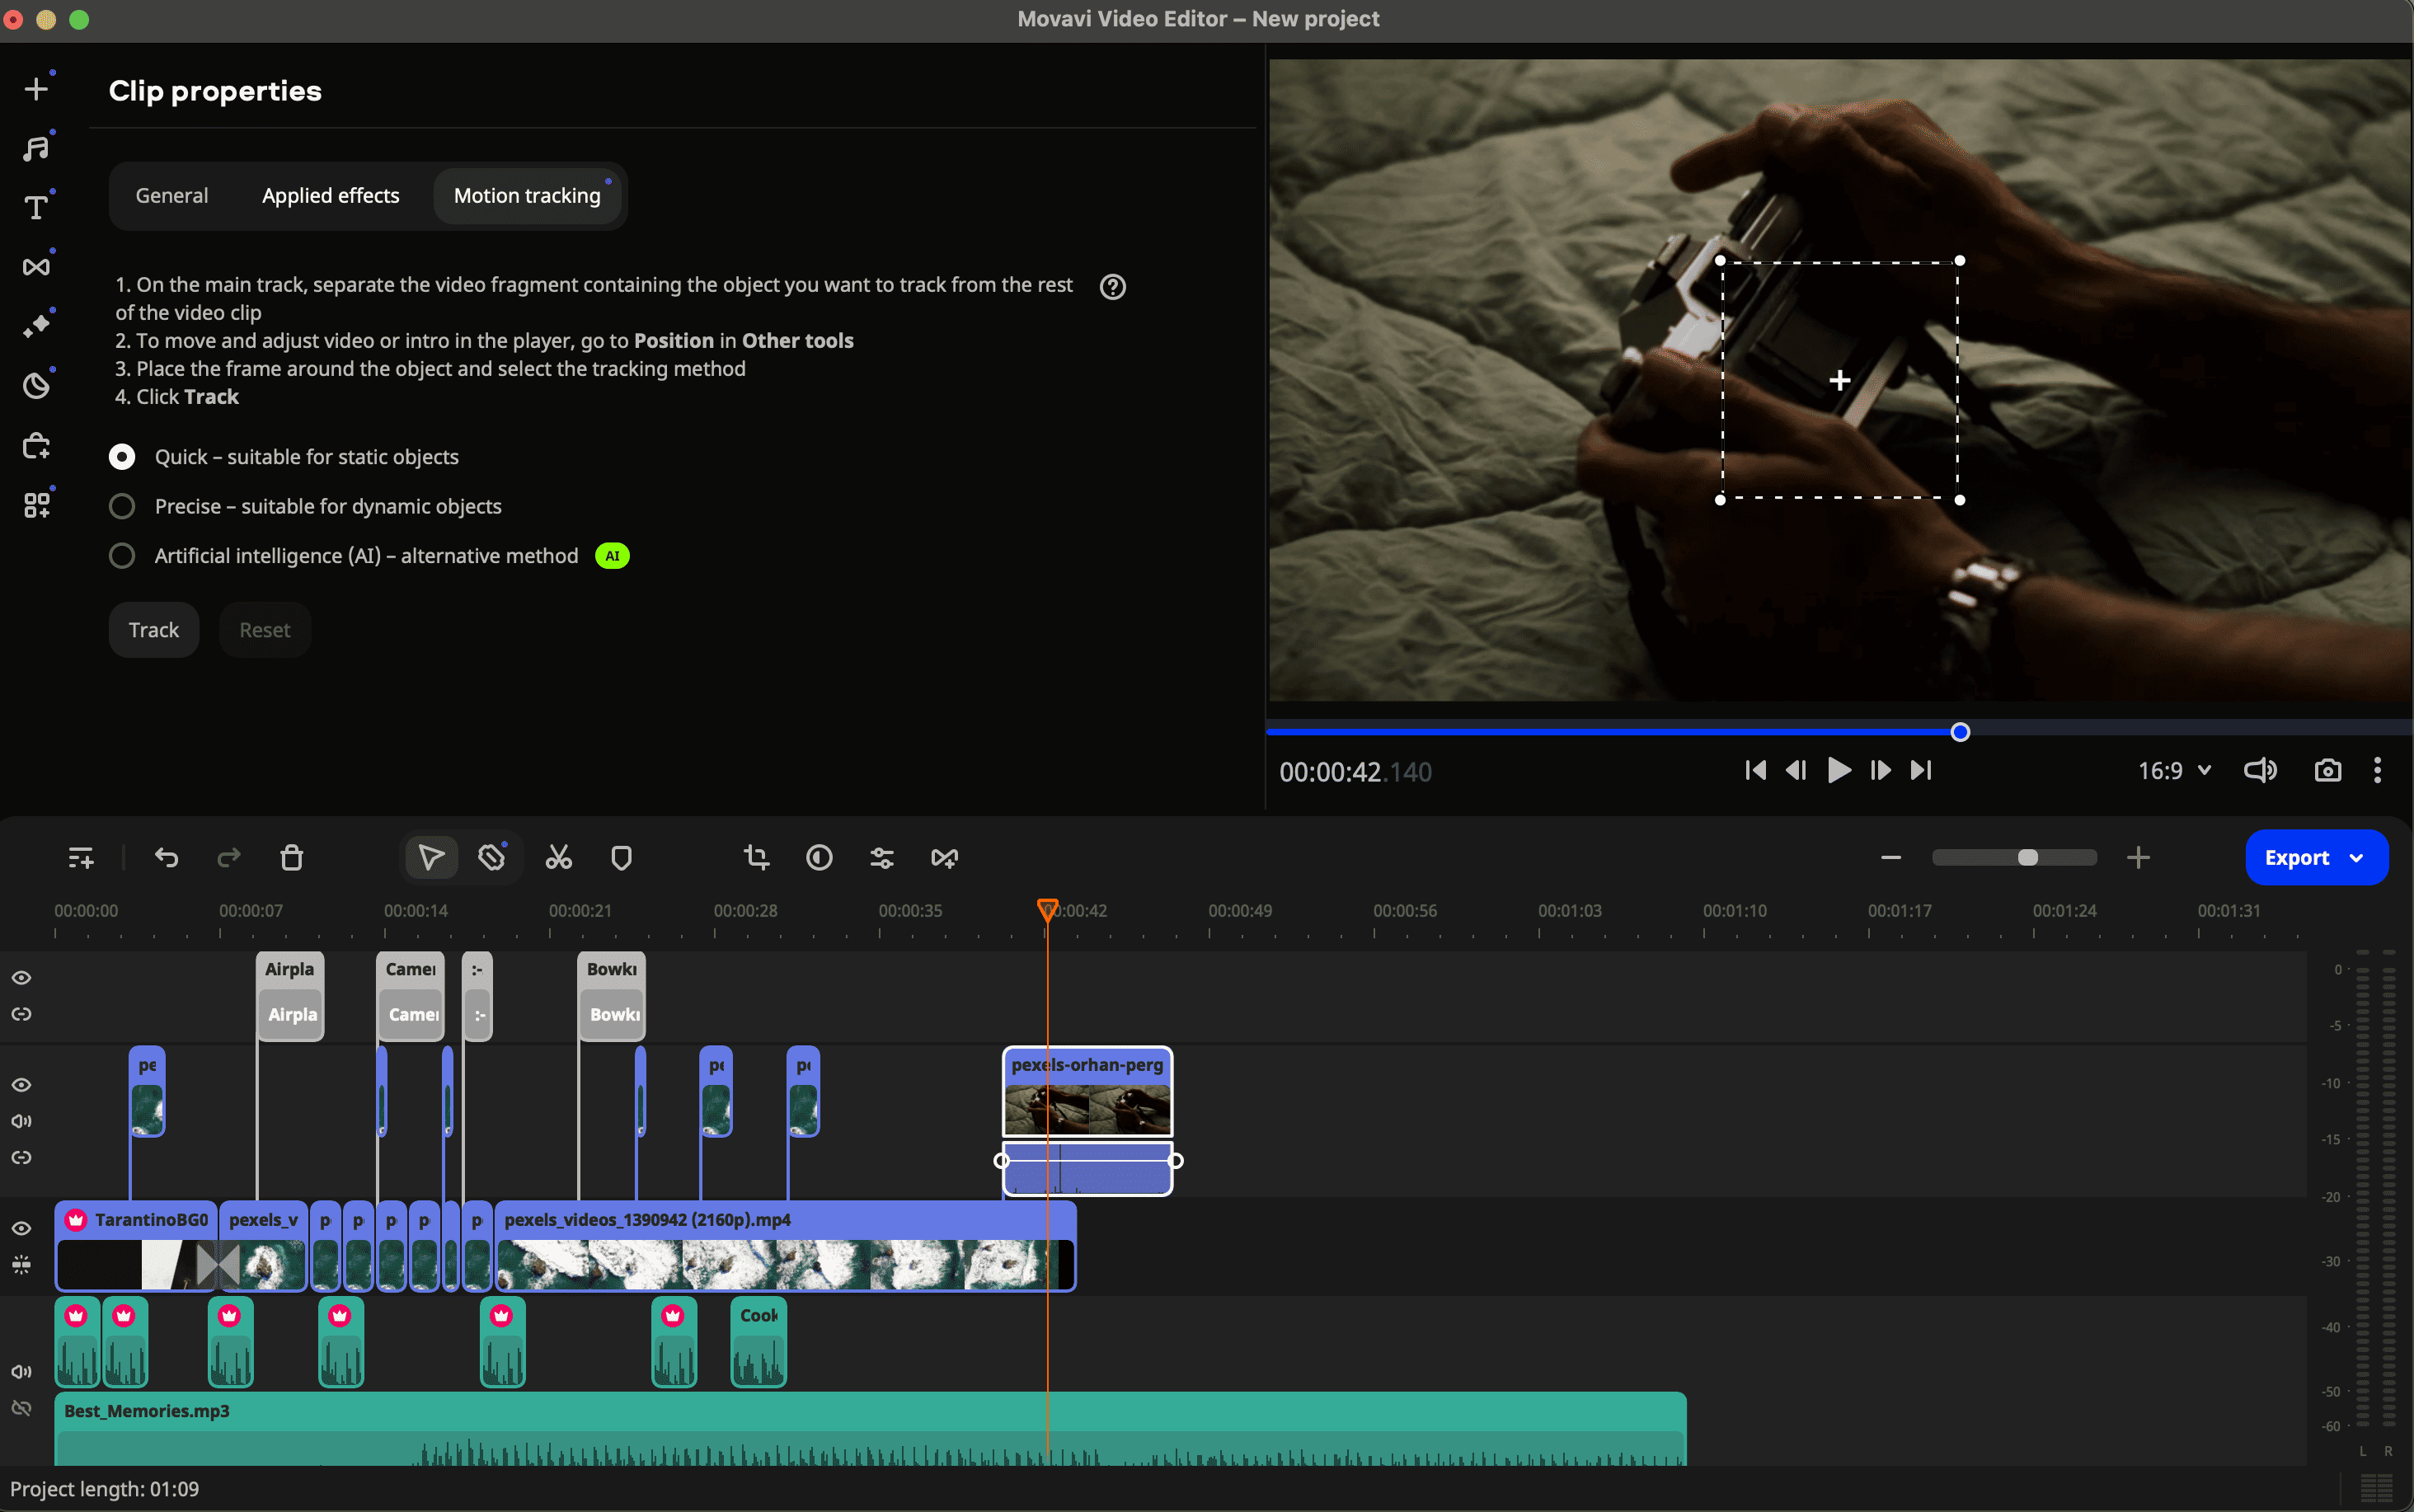Image resolution: width=2414 pixels, height=1512 pixels.
Task: Split clip with the scissors icon
Action: (558, 858)
